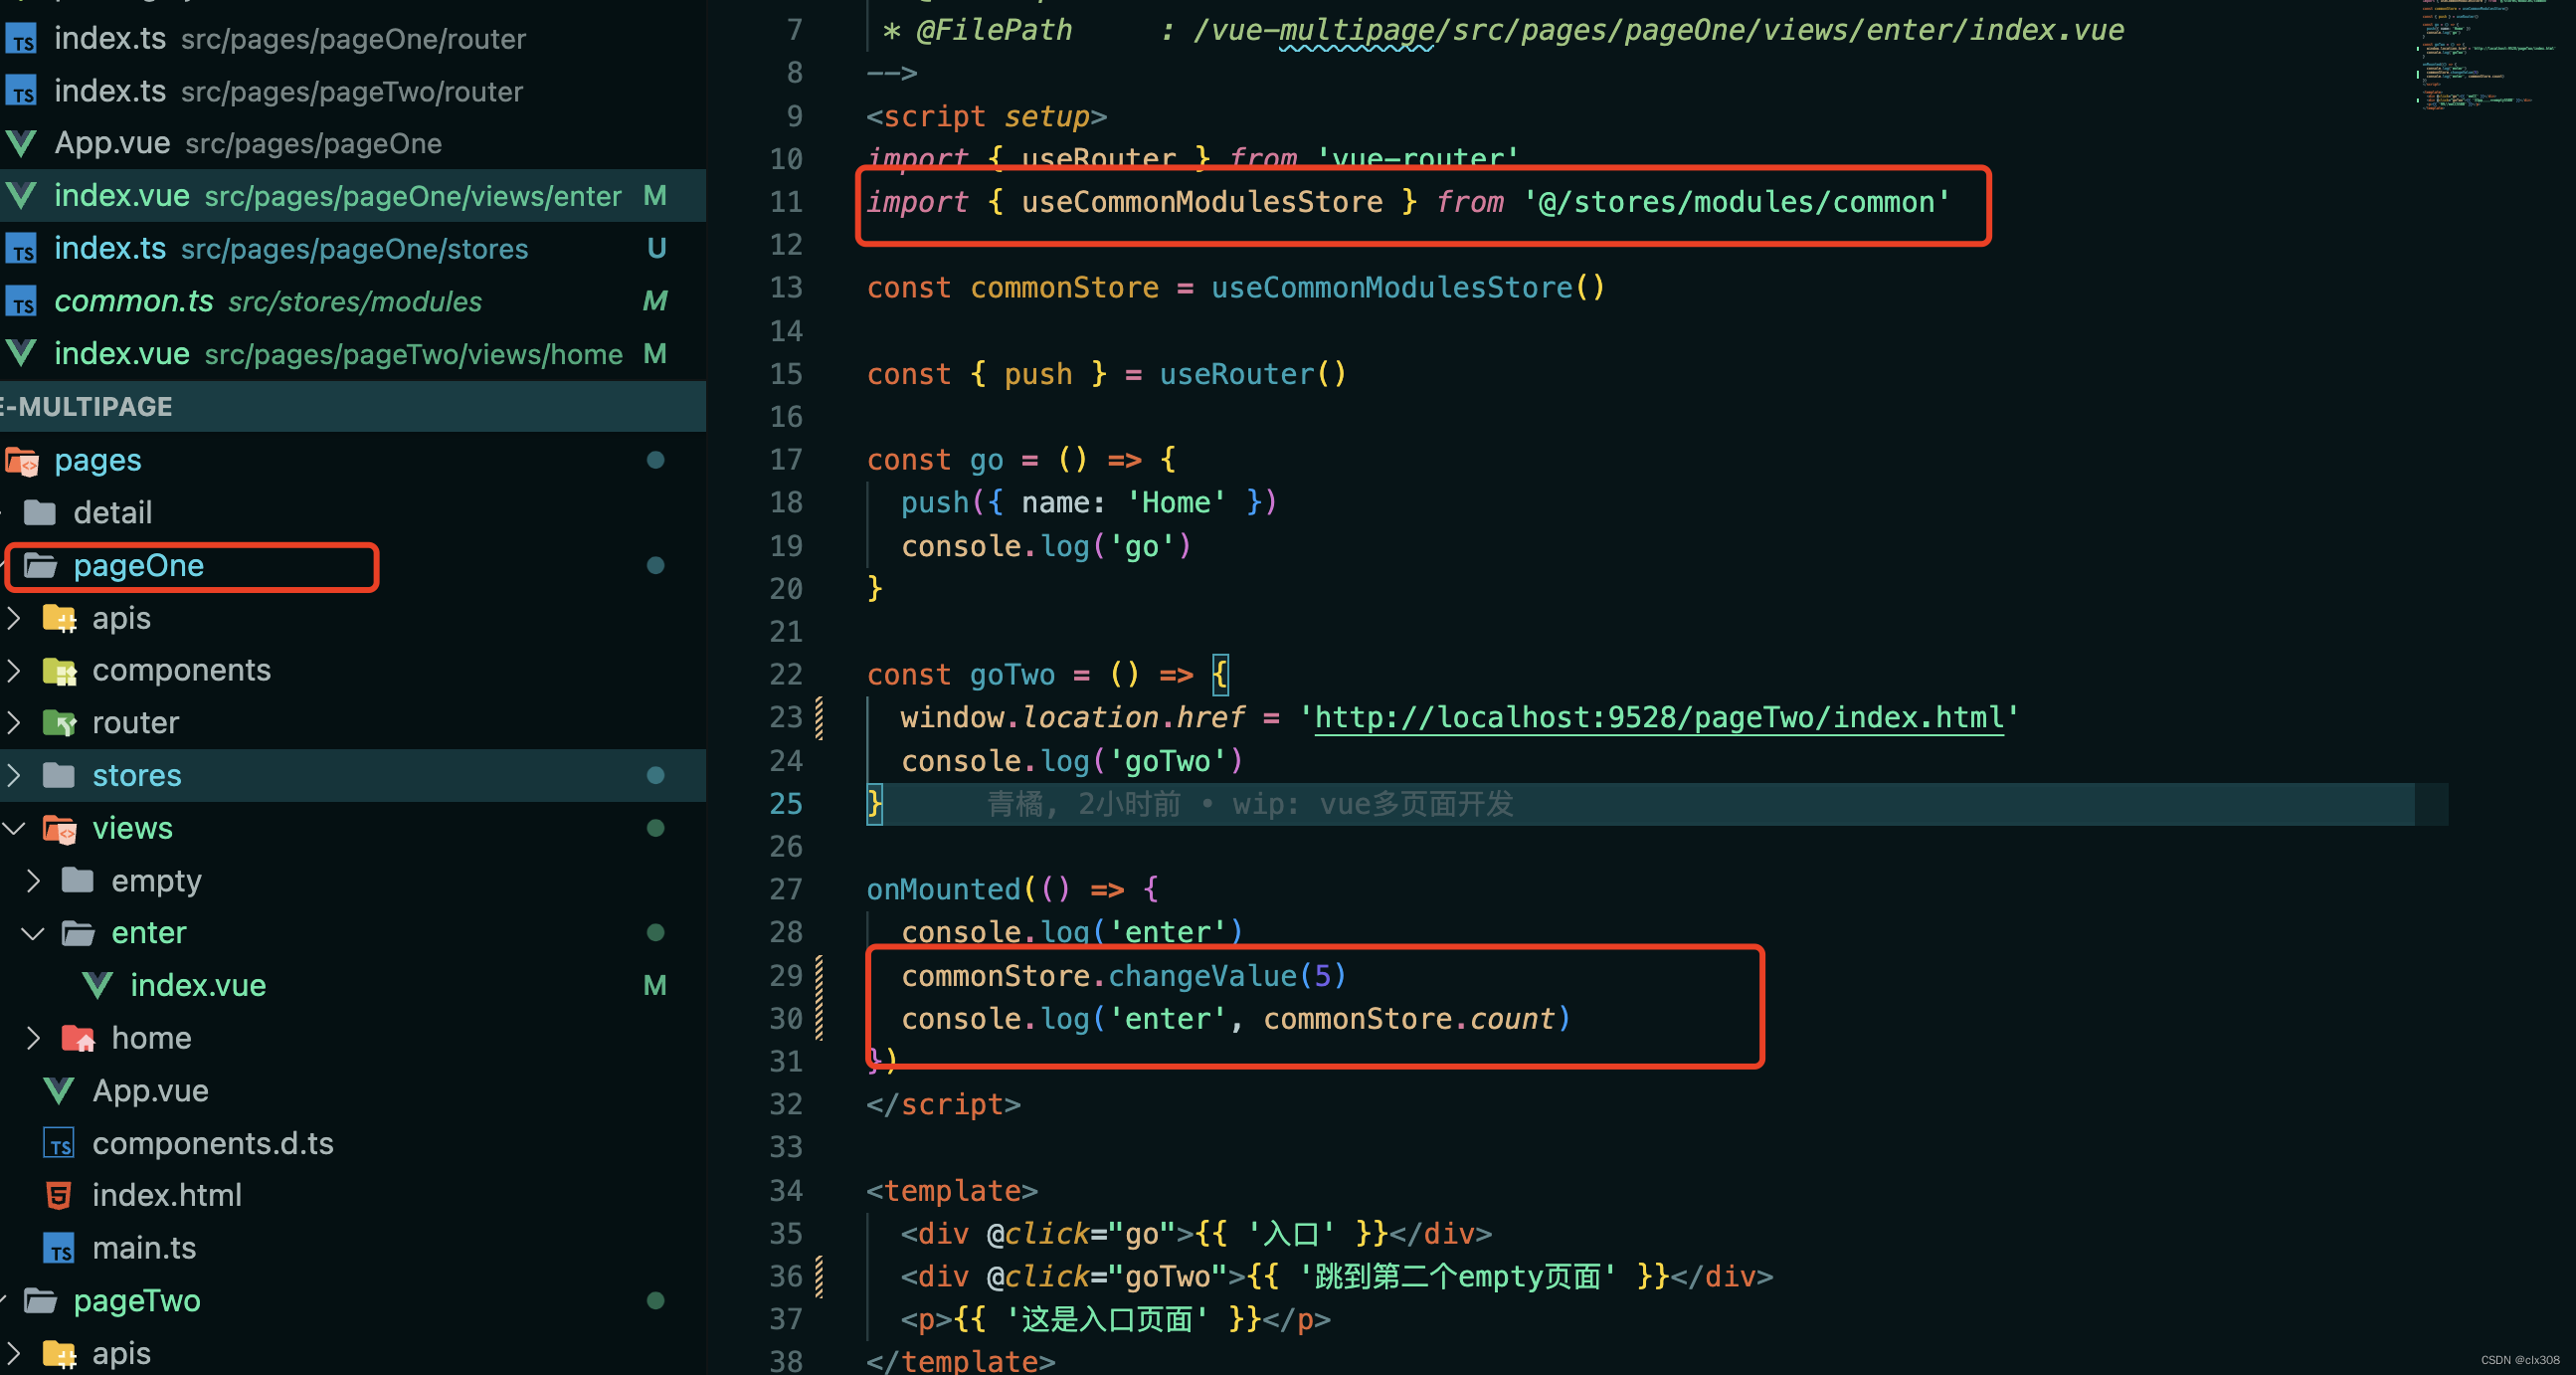Viewport: 2576px width, 1375px height.
Task: Click TypeScript icon beside components.d.ts
Action: click(x=59, y=1144)
